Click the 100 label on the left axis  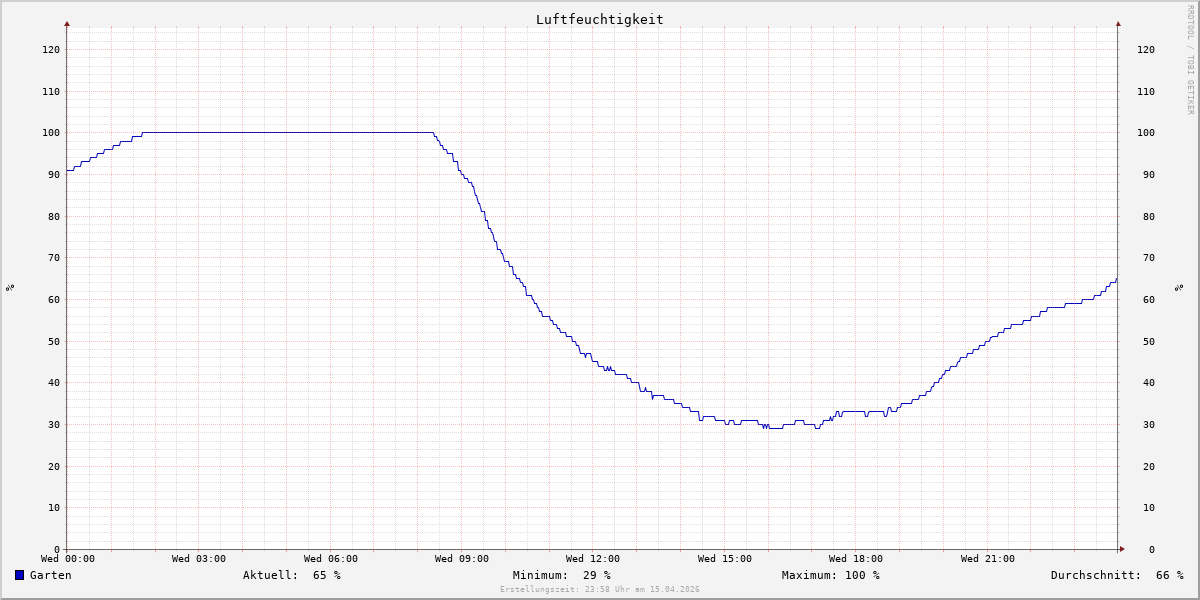50,133
